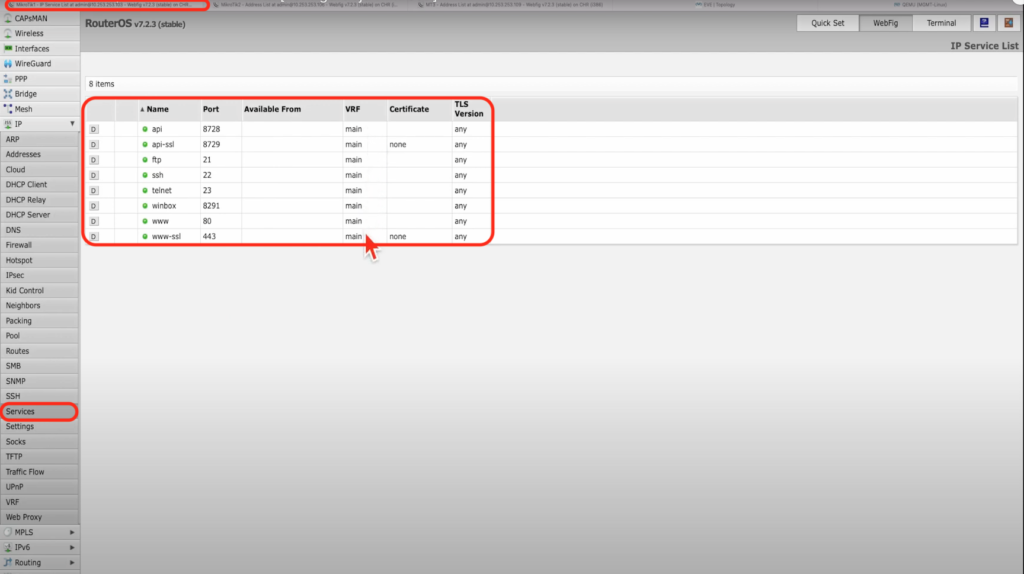Screen dimensions: 1024x574
Task: Open the DHCP Server menu item
Action: 28,215
